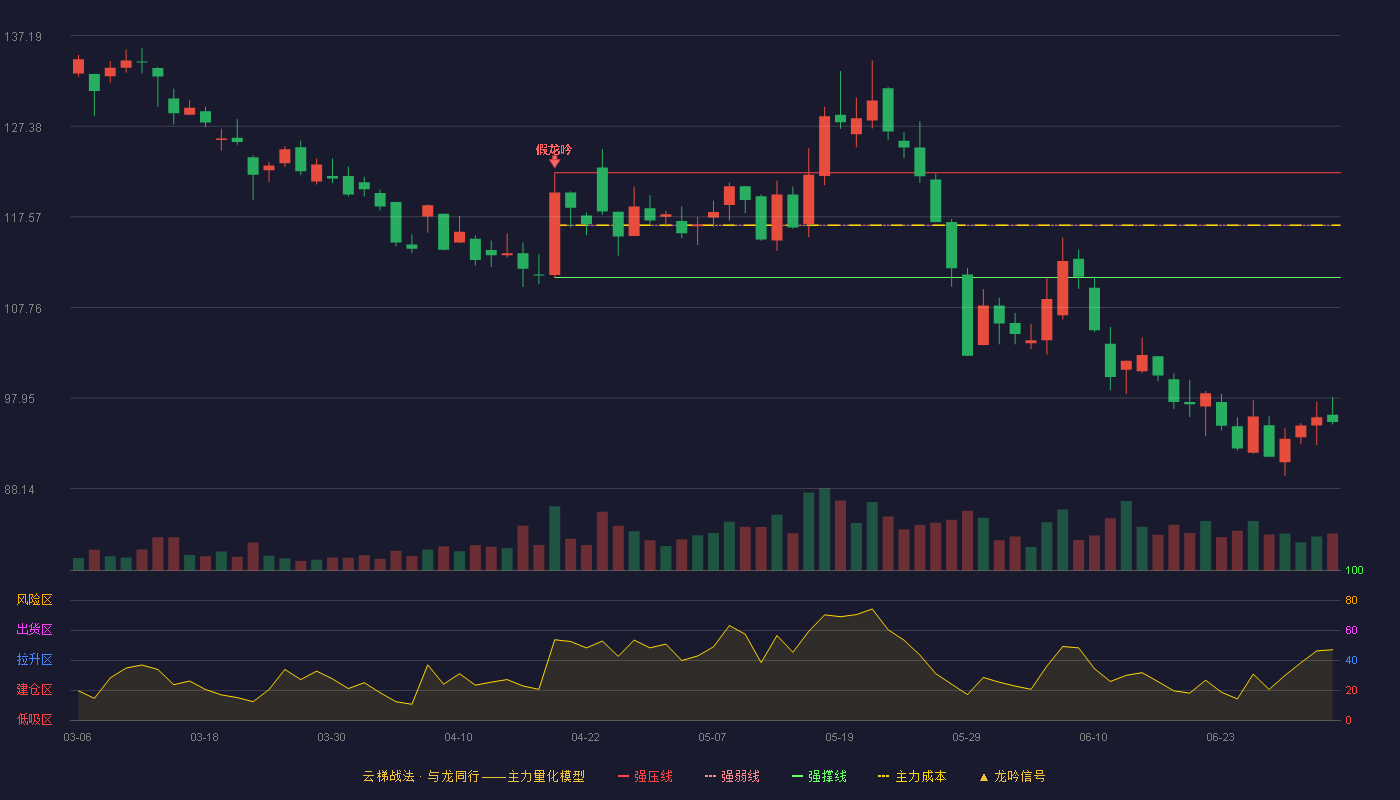1400x800 pixels.
Task: Click the 04-10 date label
Action: pyautogui.click(x=458, y=737)
